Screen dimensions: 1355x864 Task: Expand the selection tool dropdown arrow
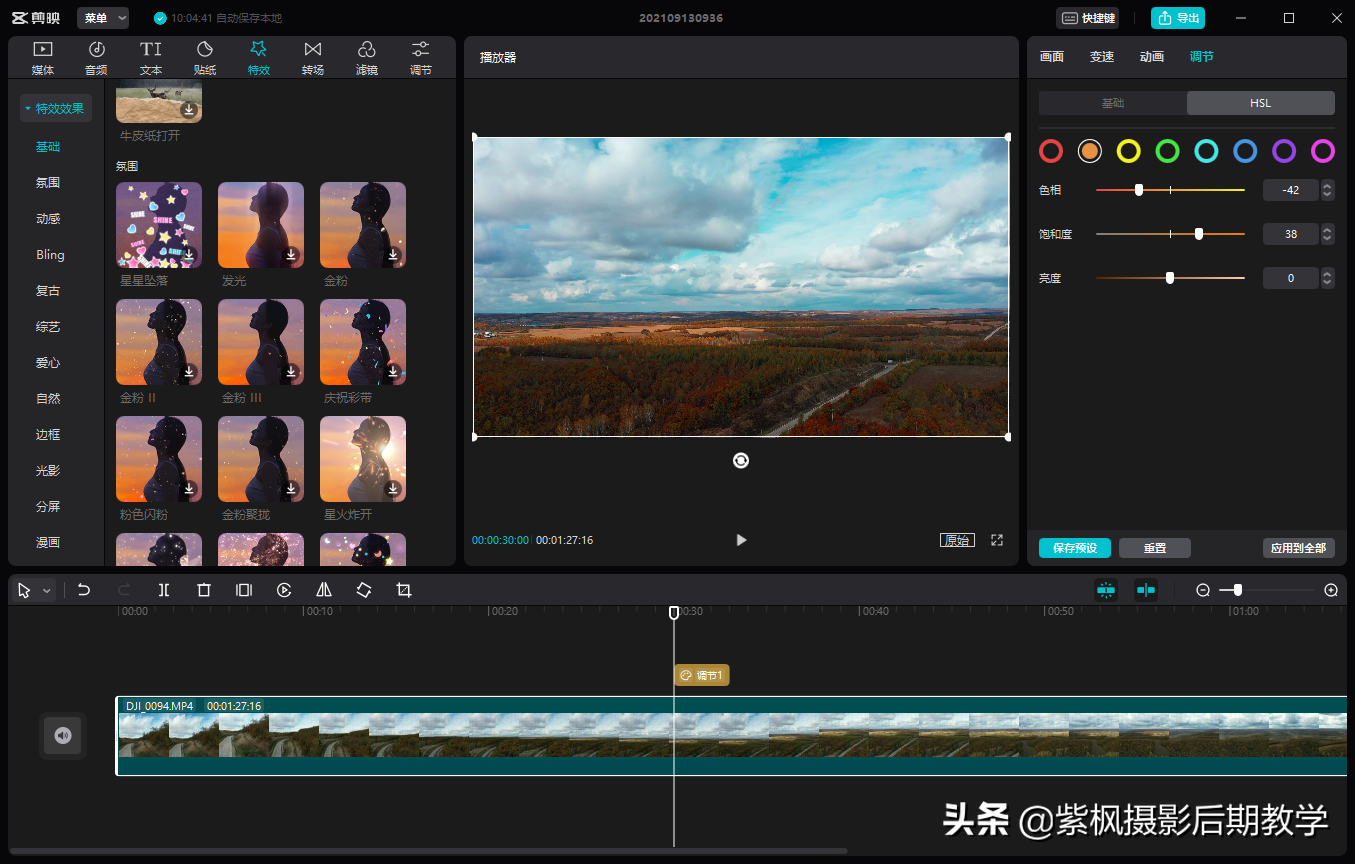pyautogui.click(x=47, y=591)
